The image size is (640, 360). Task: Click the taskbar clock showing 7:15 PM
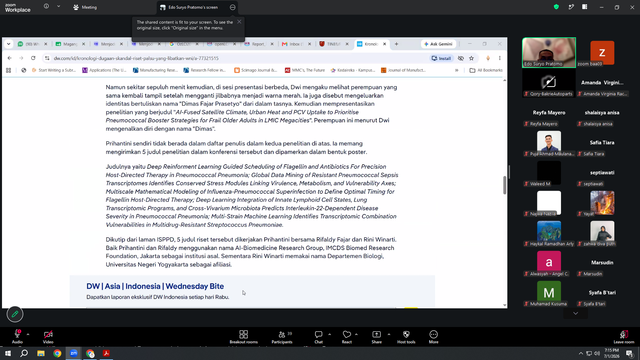611,353
